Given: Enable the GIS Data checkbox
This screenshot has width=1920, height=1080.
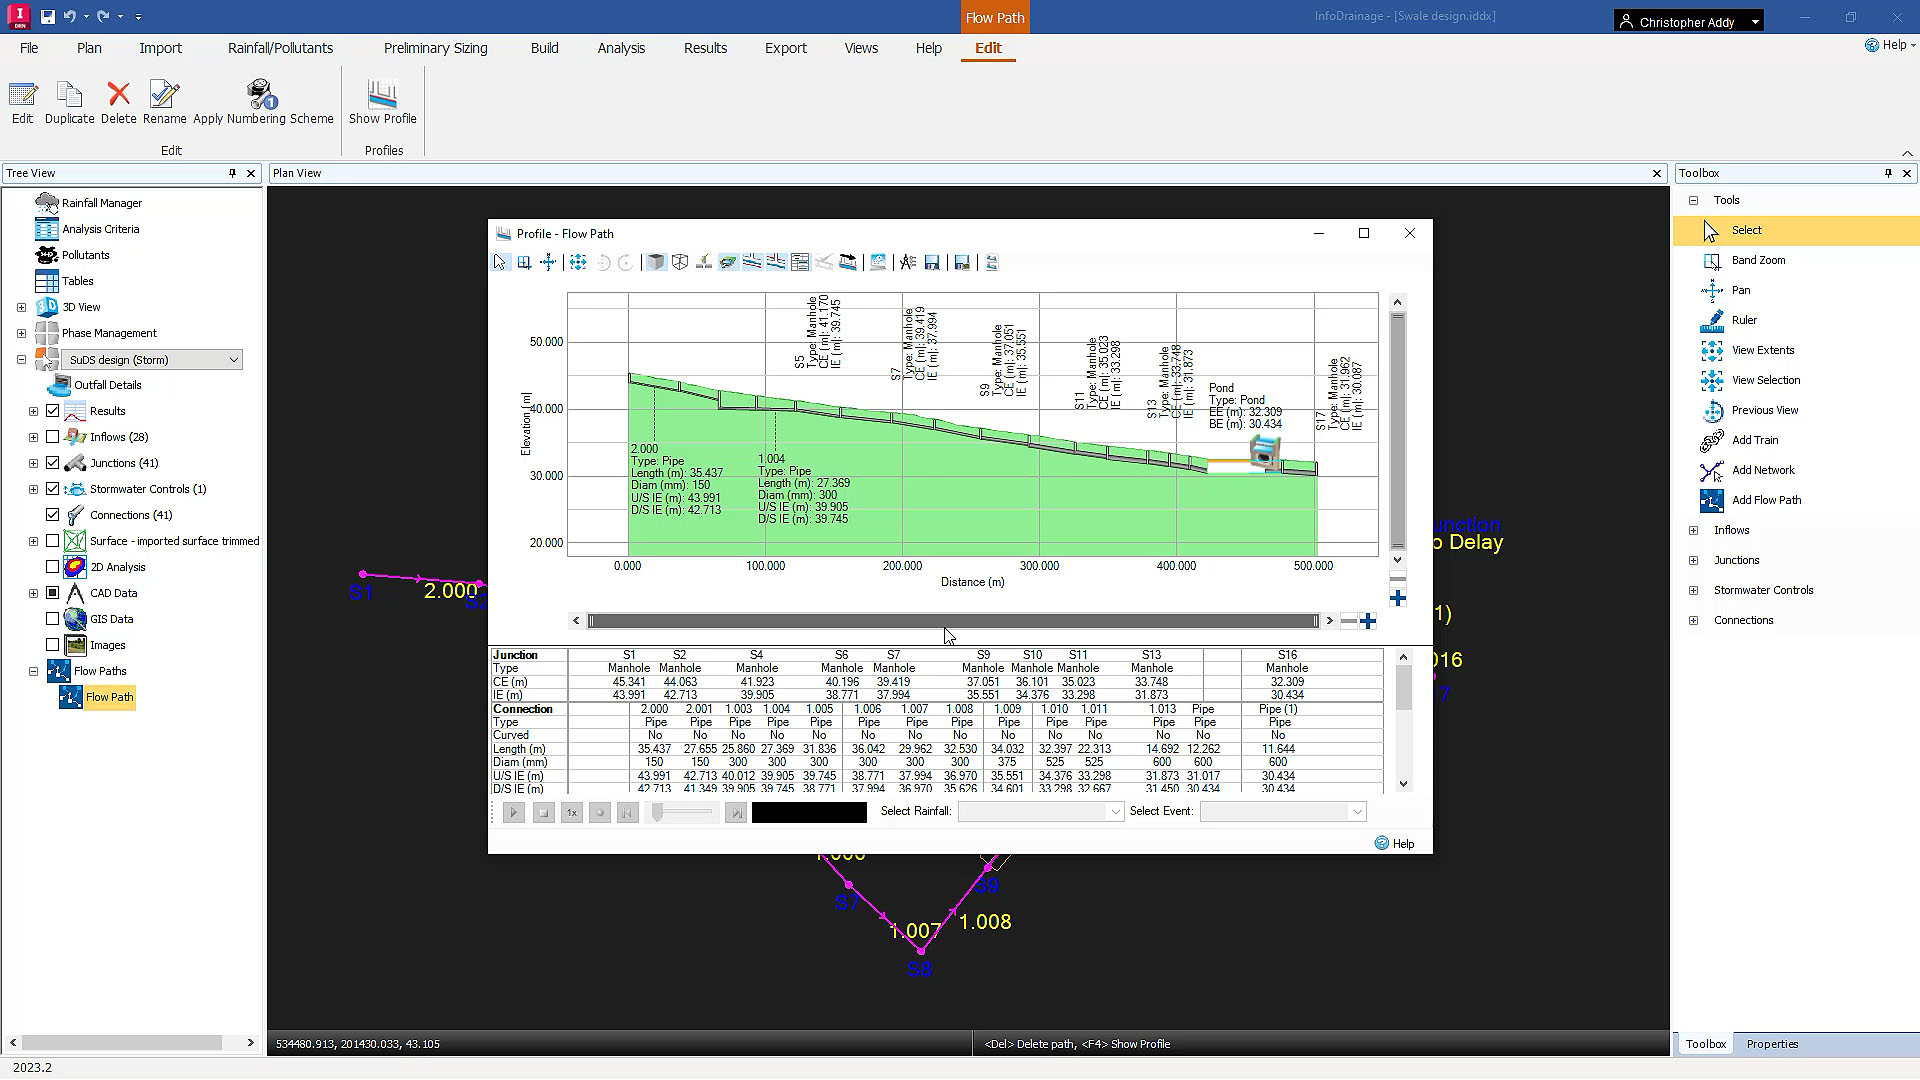Looking at the screenshot, I should click(x=53, y=619).
